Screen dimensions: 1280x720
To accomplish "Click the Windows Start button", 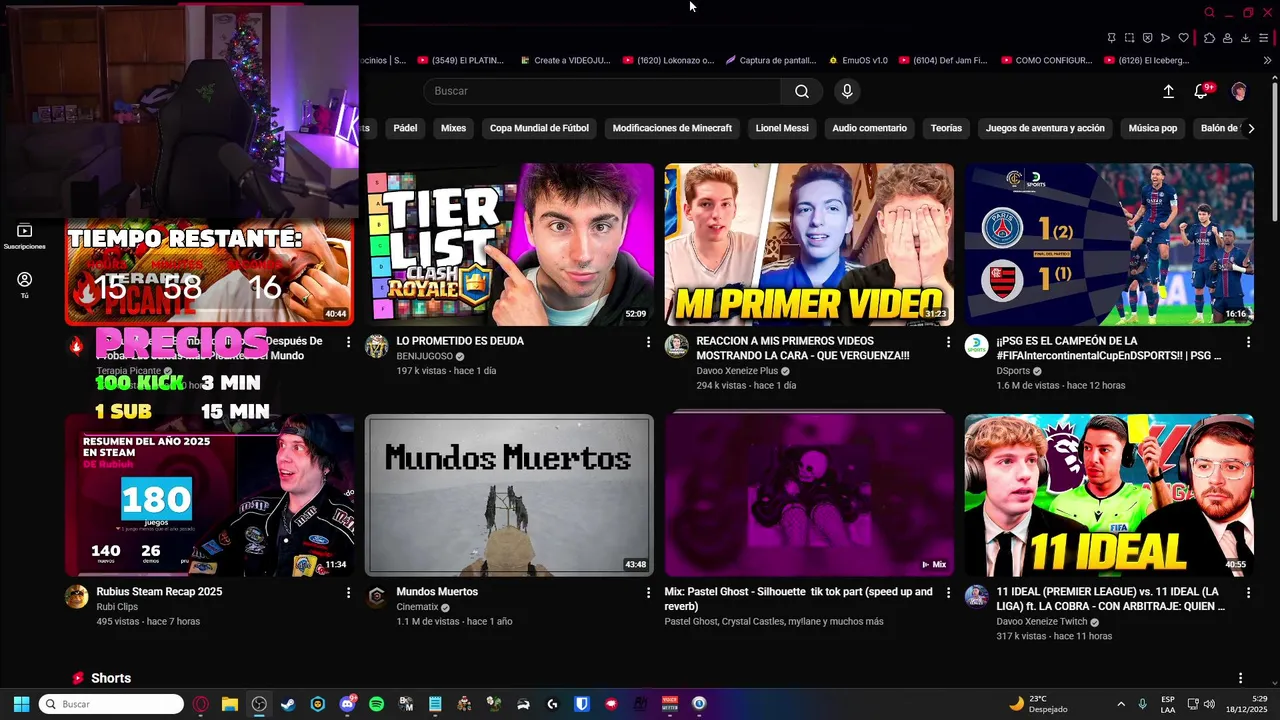I will pos(21,704).
